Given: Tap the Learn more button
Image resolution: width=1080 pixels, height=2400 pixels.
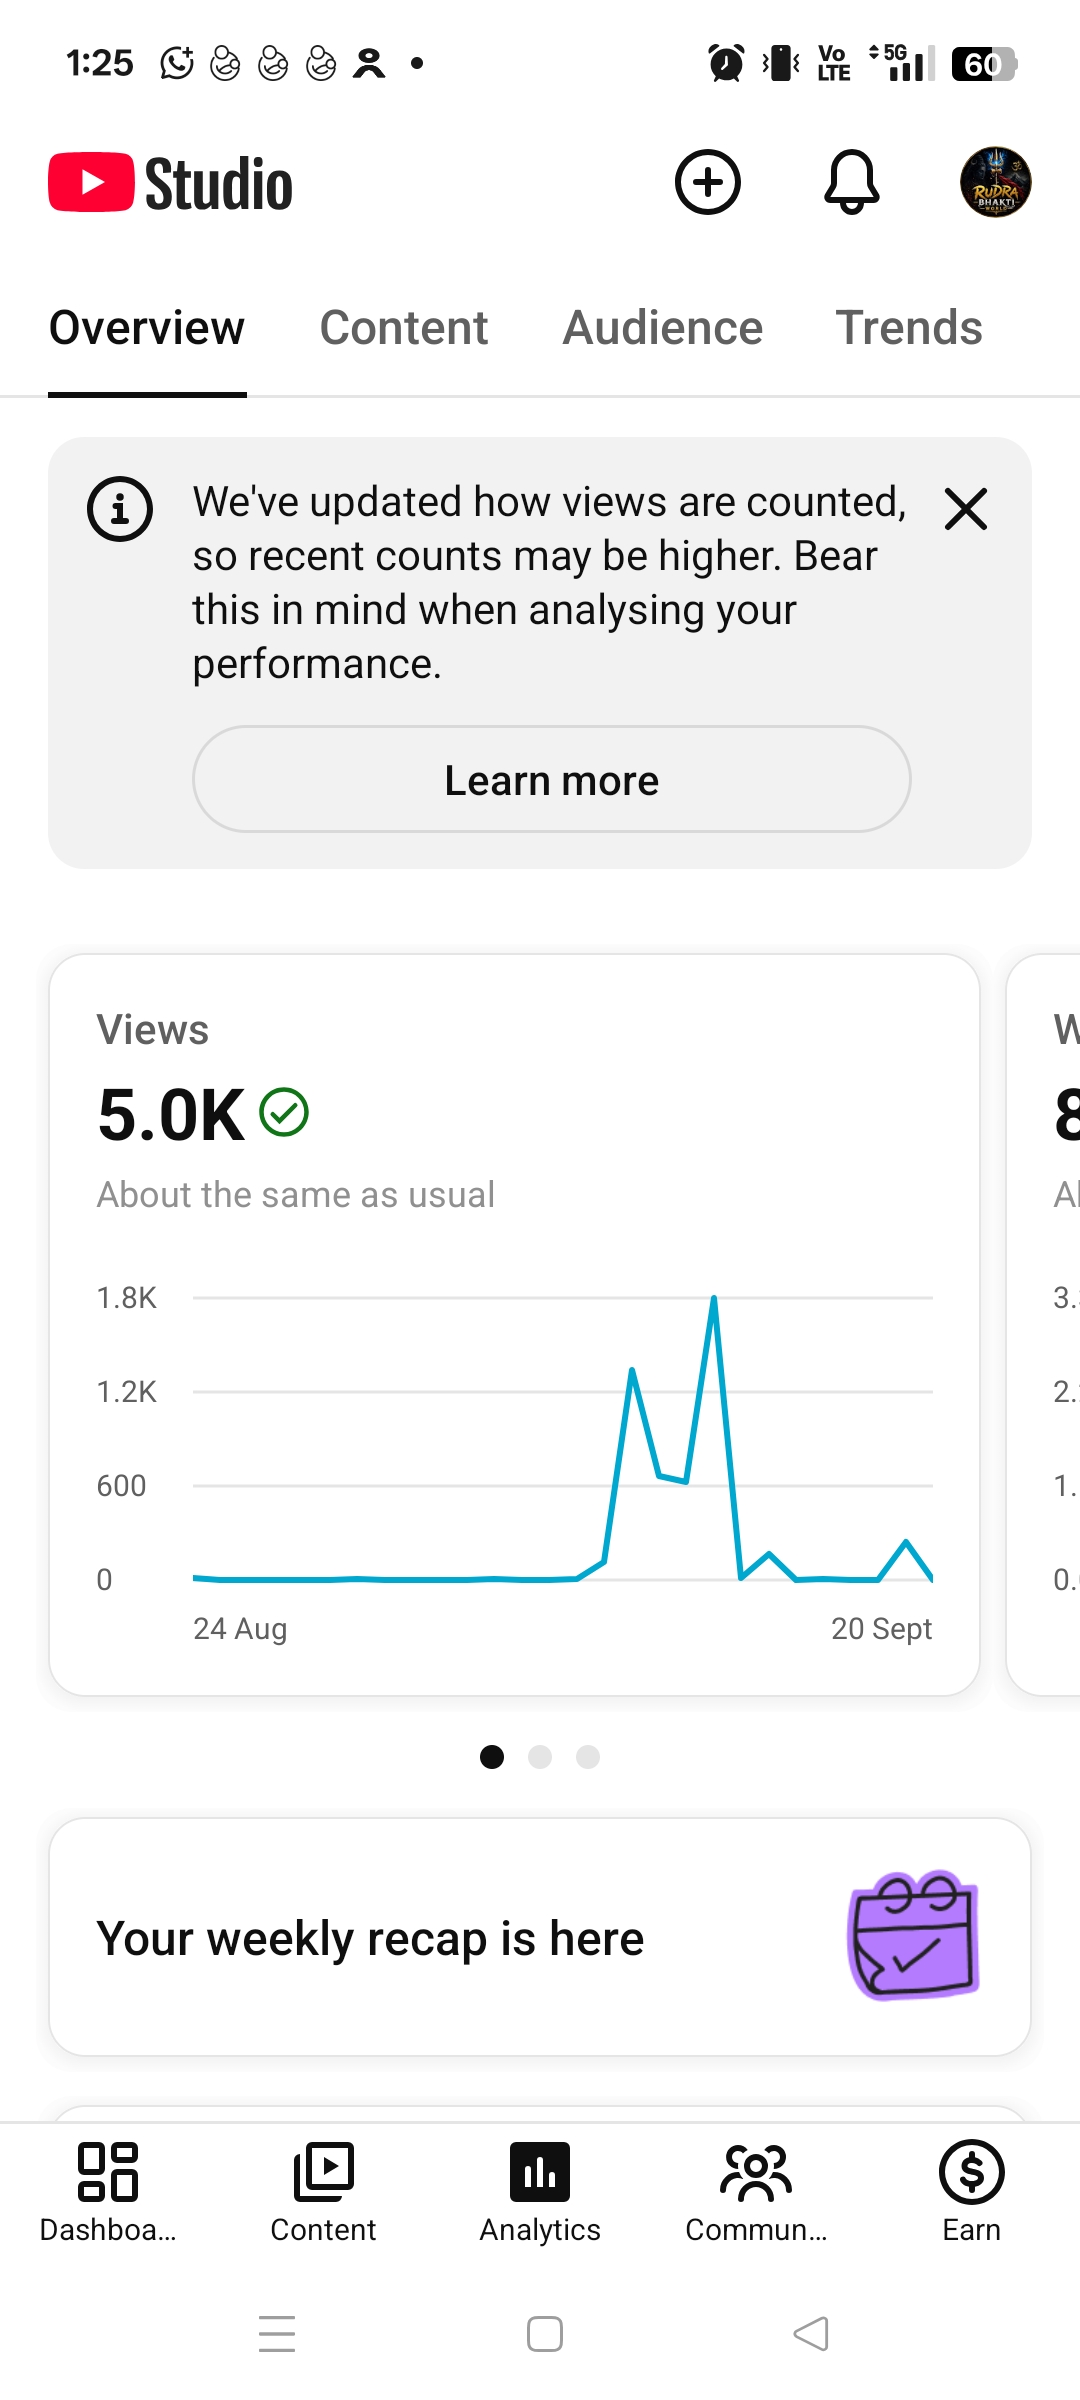Looking at the screenshot, I should (x=552, y=779).
